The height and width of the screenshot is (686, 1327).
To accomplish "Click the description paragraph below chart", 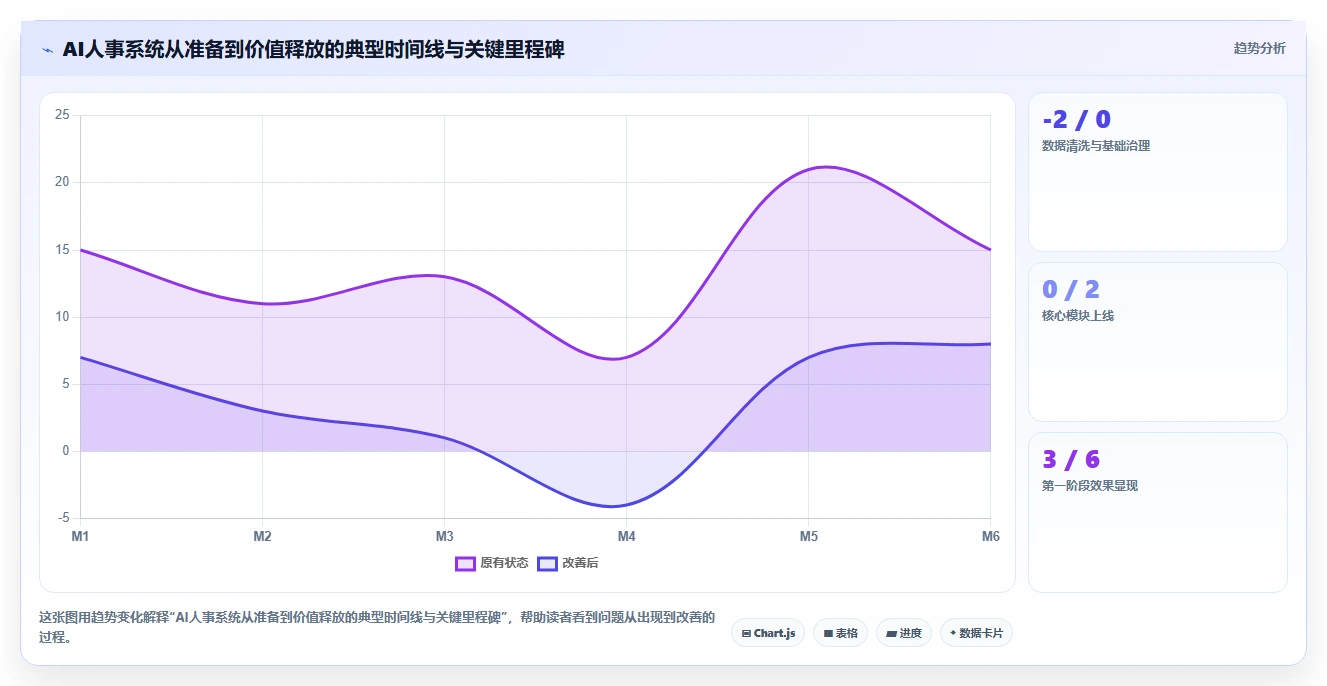I will click(376, 627).
